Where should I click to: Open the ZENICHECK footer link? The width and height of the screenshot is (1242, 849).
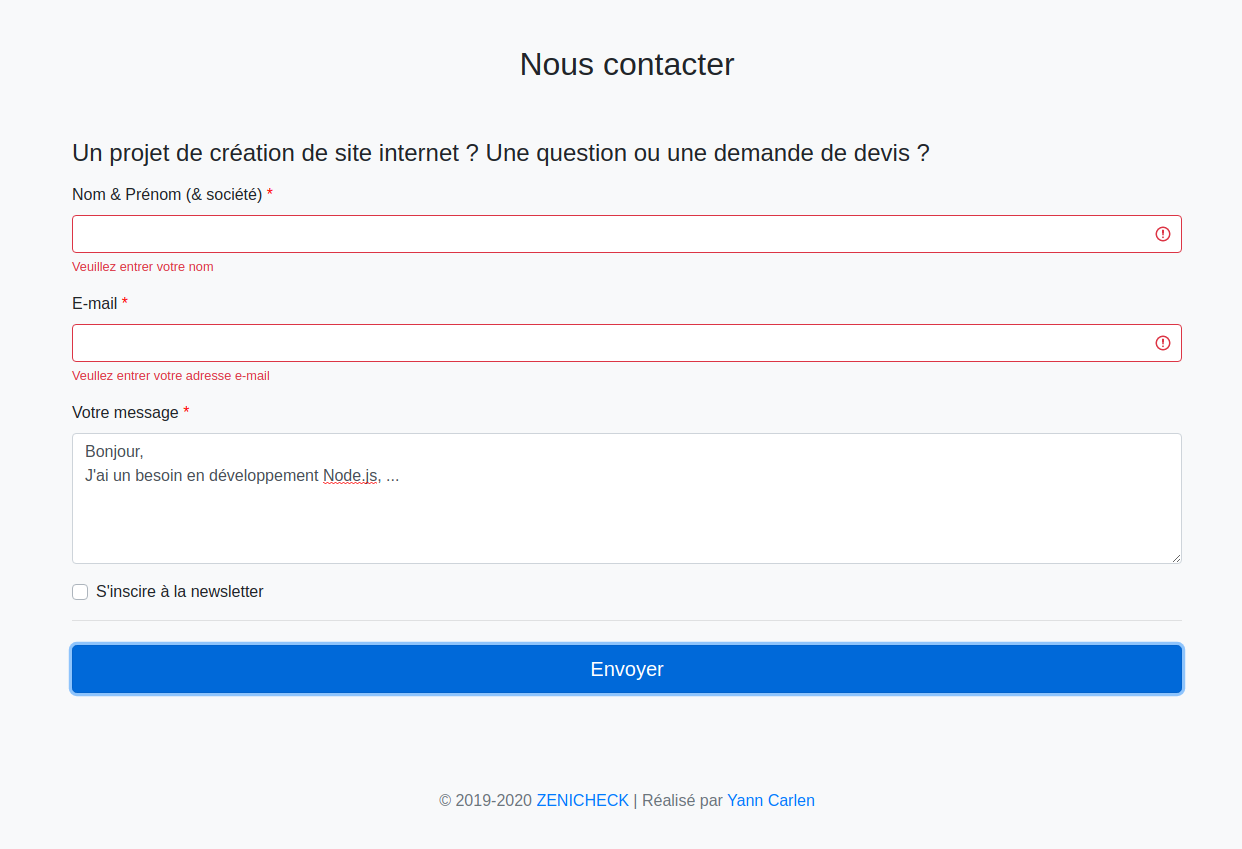point(583,800)
